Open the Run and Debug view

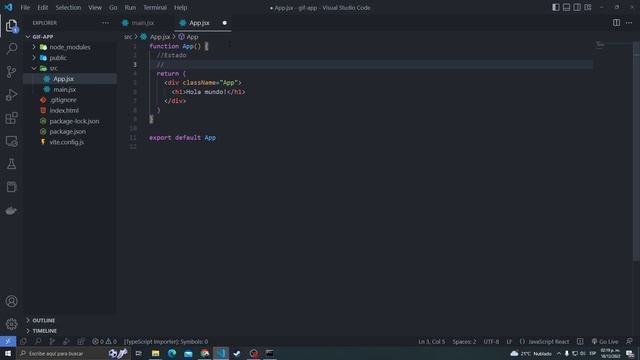(11, 95)
